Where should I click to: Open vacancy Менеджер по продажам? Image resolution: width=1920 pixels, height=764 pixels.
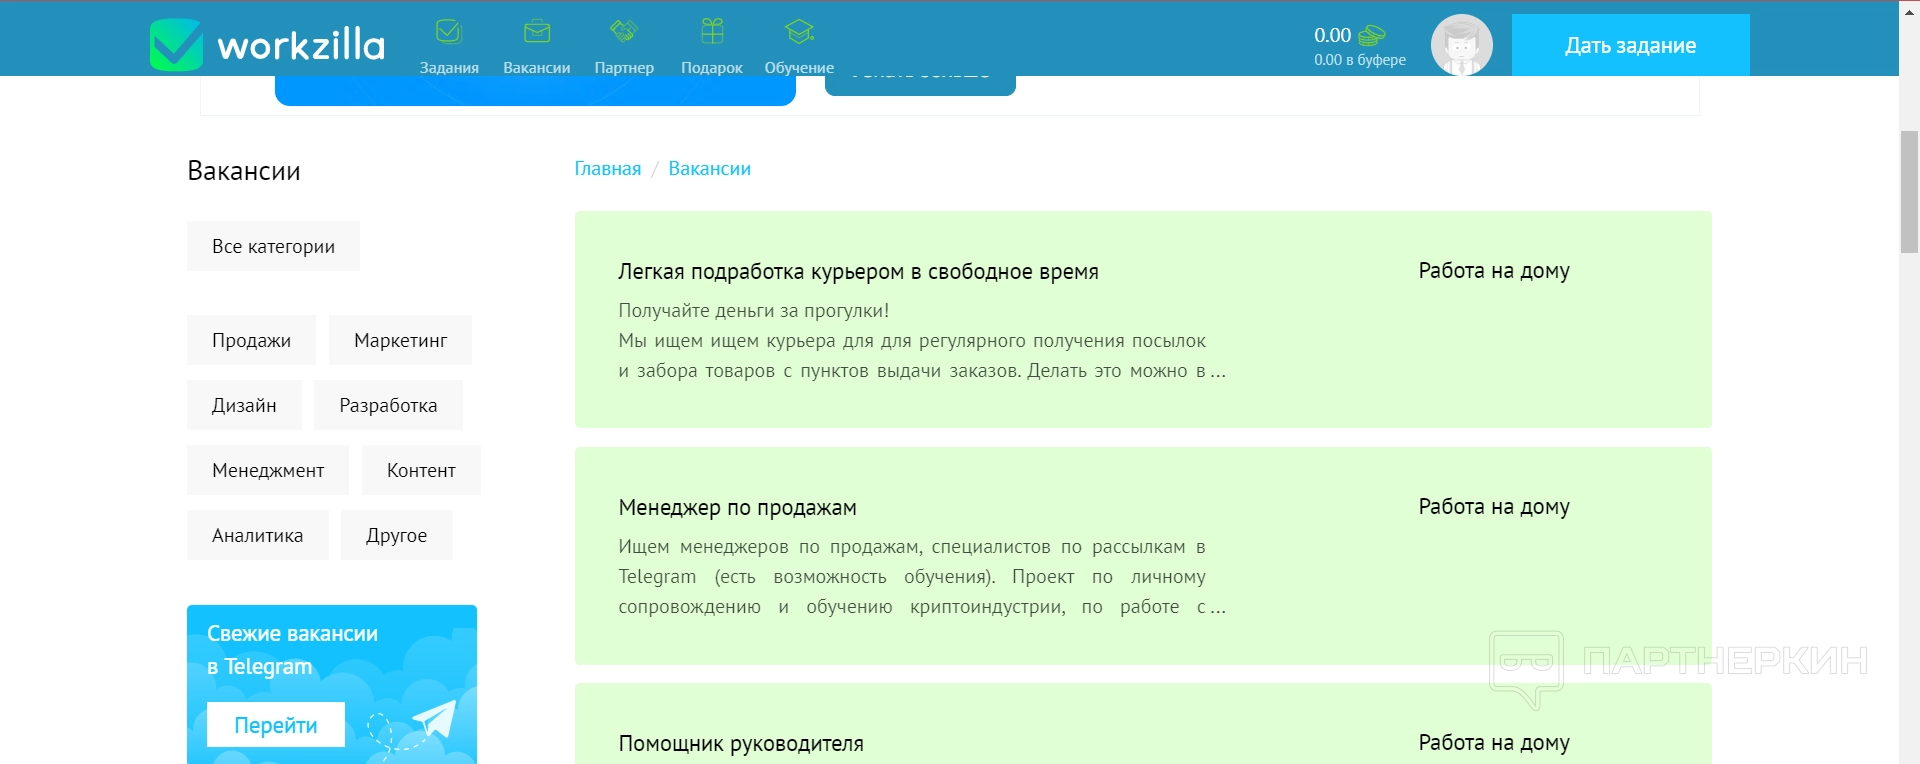click(737, 508)
